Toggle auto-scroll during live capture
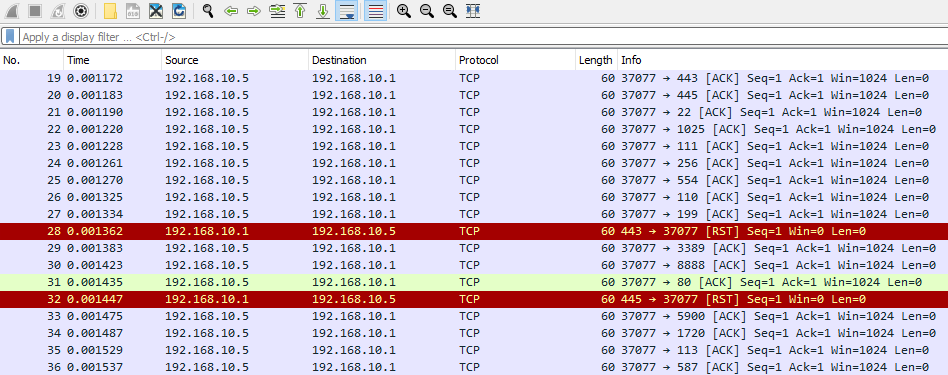Screen dimensions: 948x375 coord(346,10)
